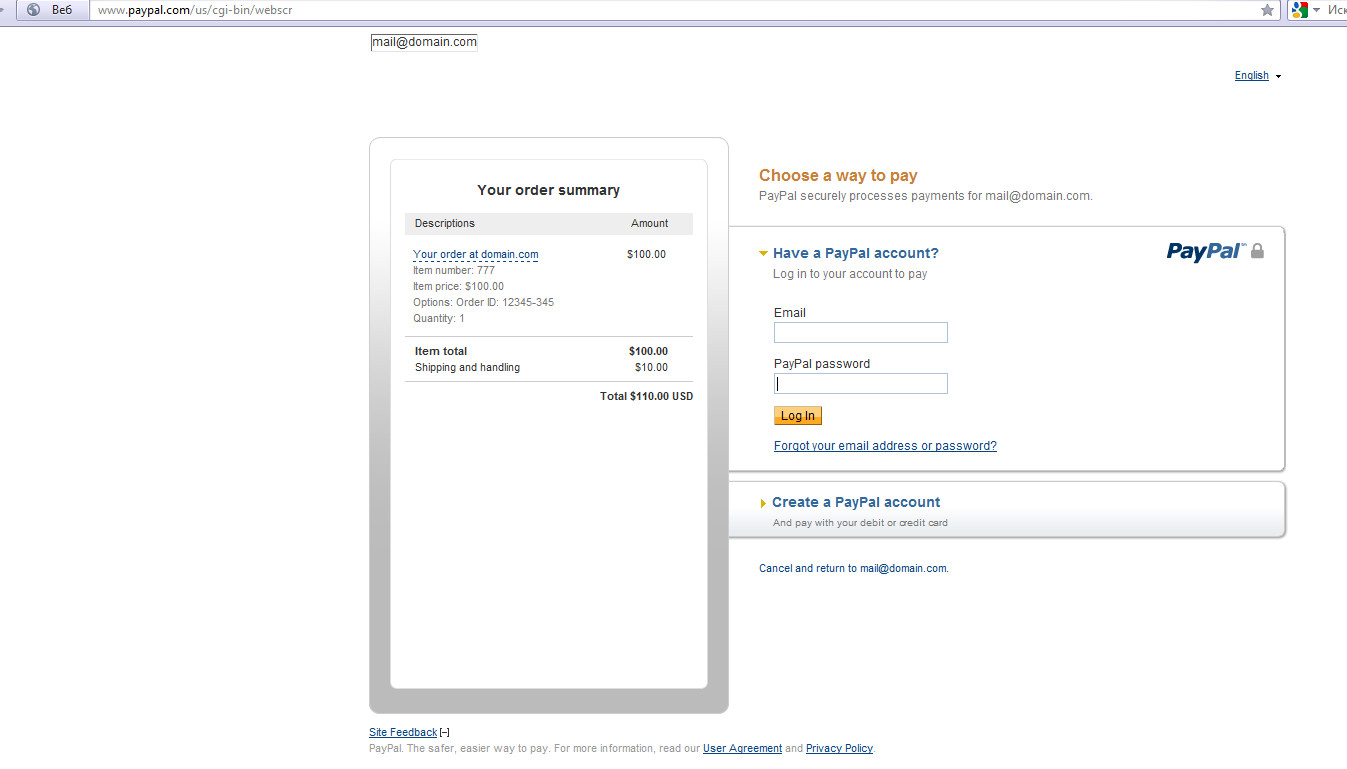The image size is (1347, 769).
Task: Click Shipping and handling label
Action: pos(467,367)
